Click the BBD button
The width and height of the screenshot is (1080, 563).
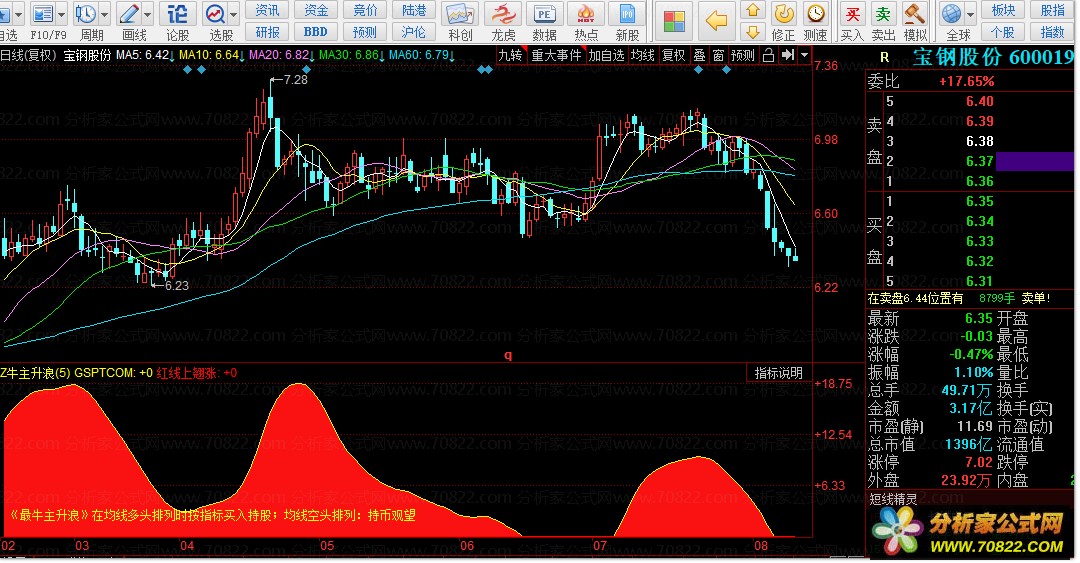pyautogui.click(x=315, y=32)
